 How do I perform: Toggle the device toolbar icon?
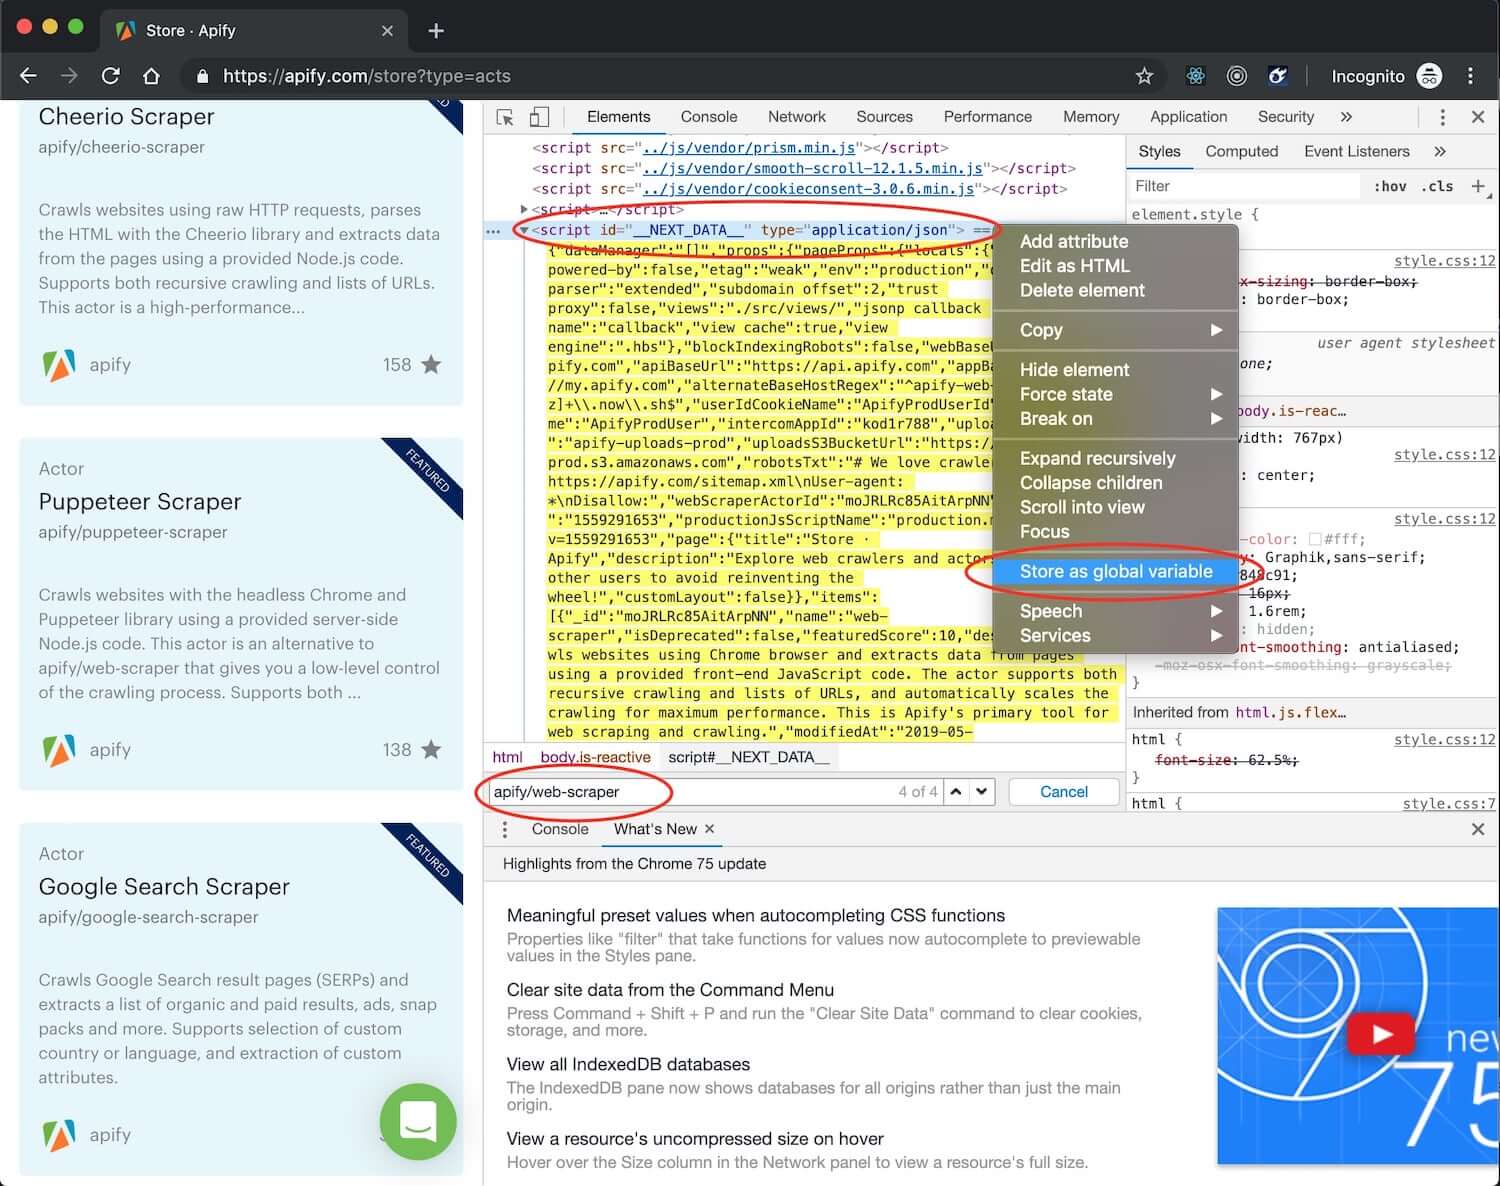click(x=539, y=117)
